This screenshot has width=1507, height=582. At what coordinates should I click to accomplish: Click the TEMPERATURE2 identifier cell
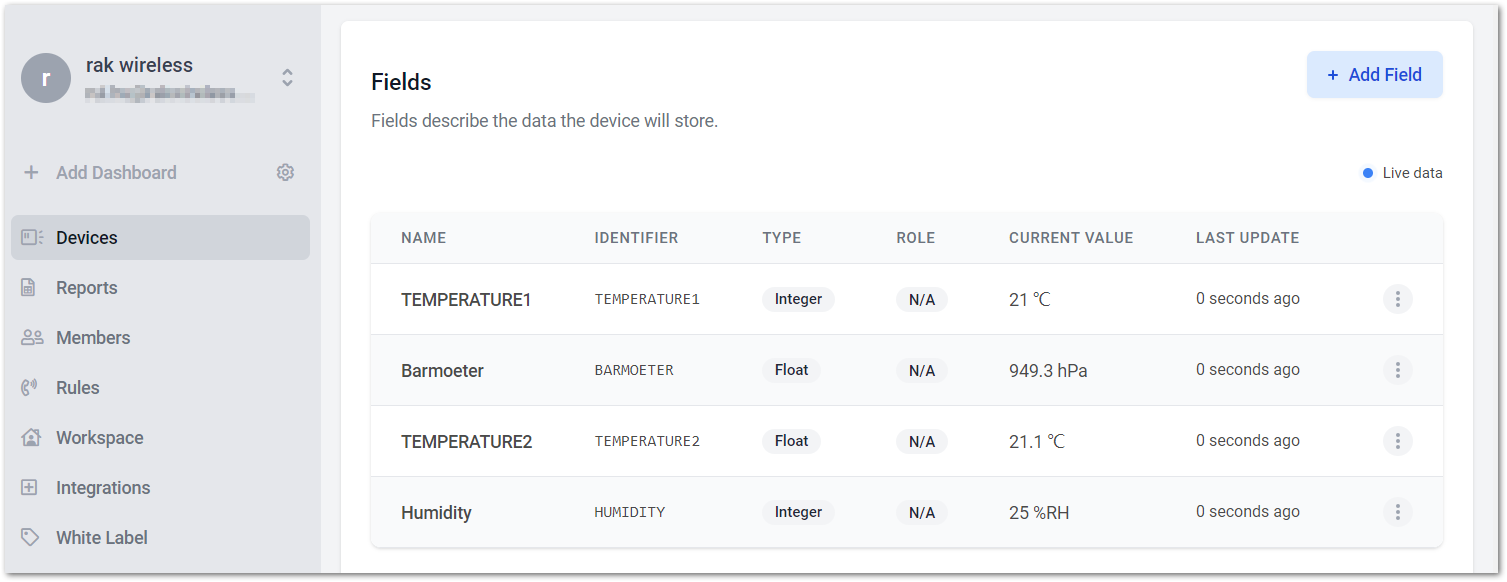click(x=647, y=441)
